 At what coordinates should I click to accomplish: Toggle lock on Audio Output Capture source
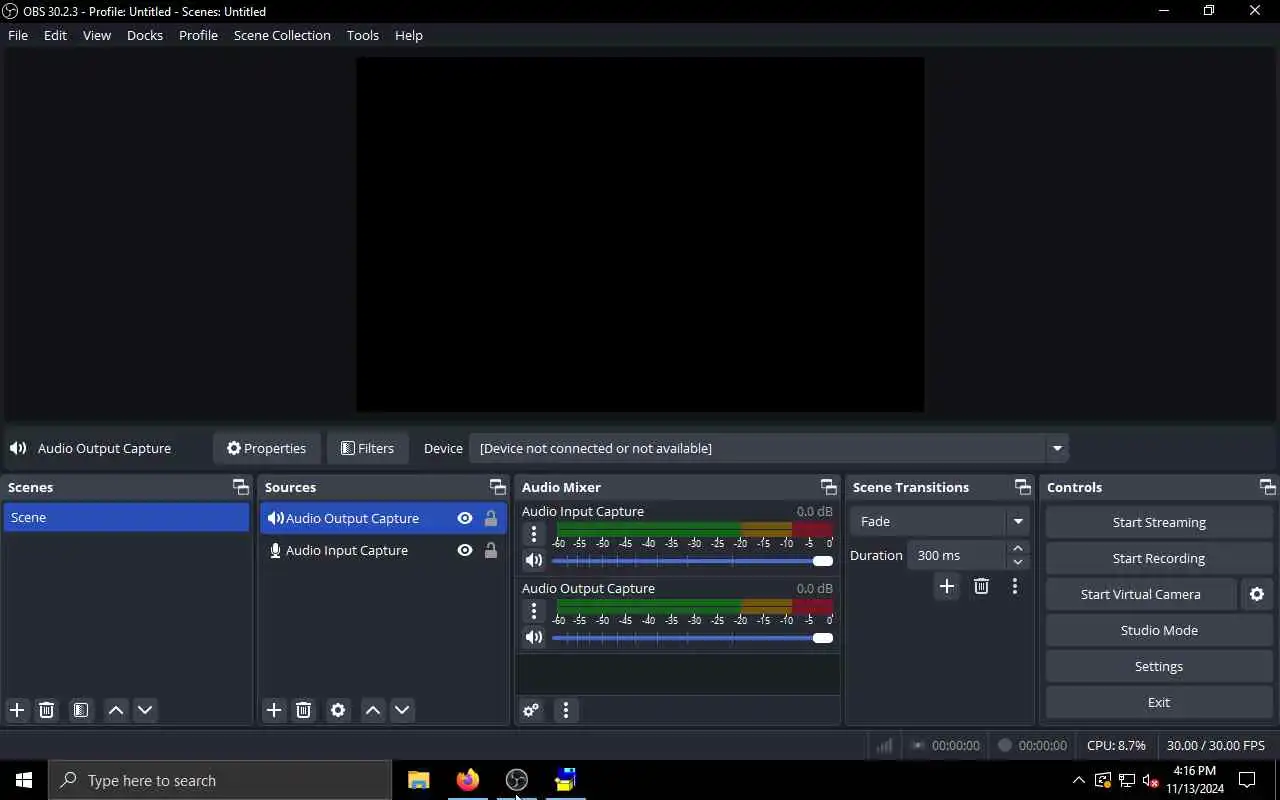point(491,518)
